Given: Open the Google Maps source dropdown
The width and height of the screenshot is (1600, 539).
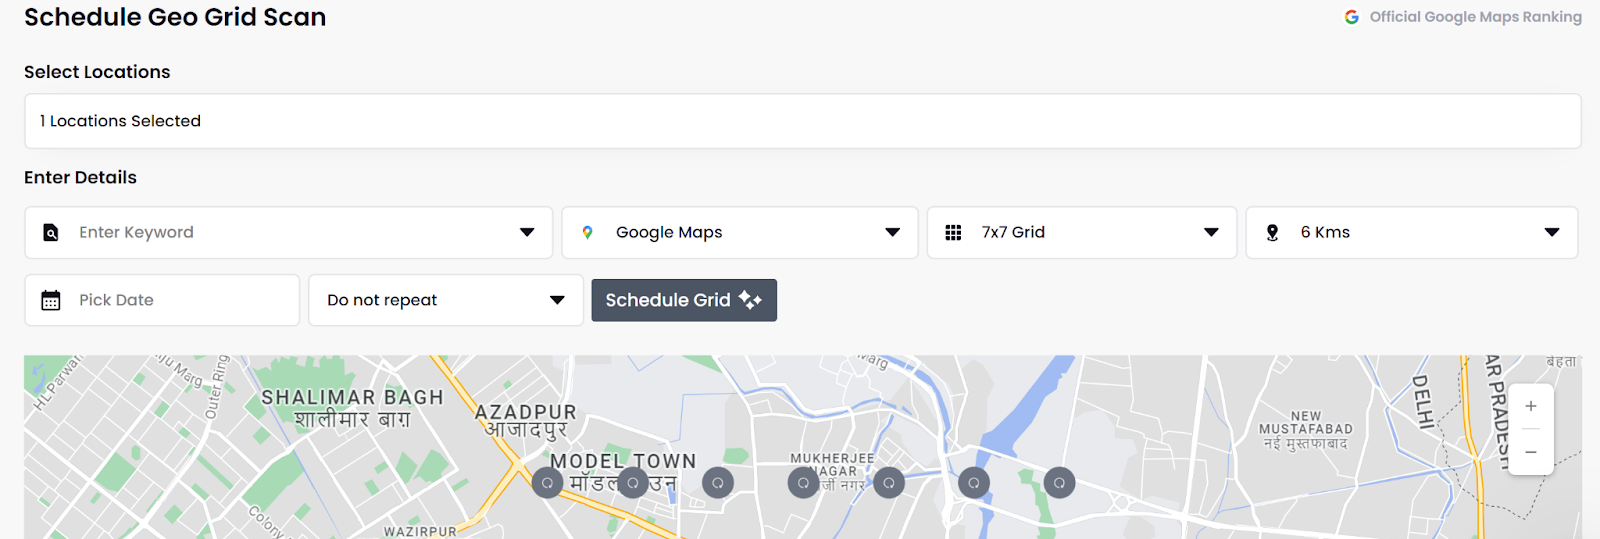Looking at the screenshot, I should (x=740, y=232).
